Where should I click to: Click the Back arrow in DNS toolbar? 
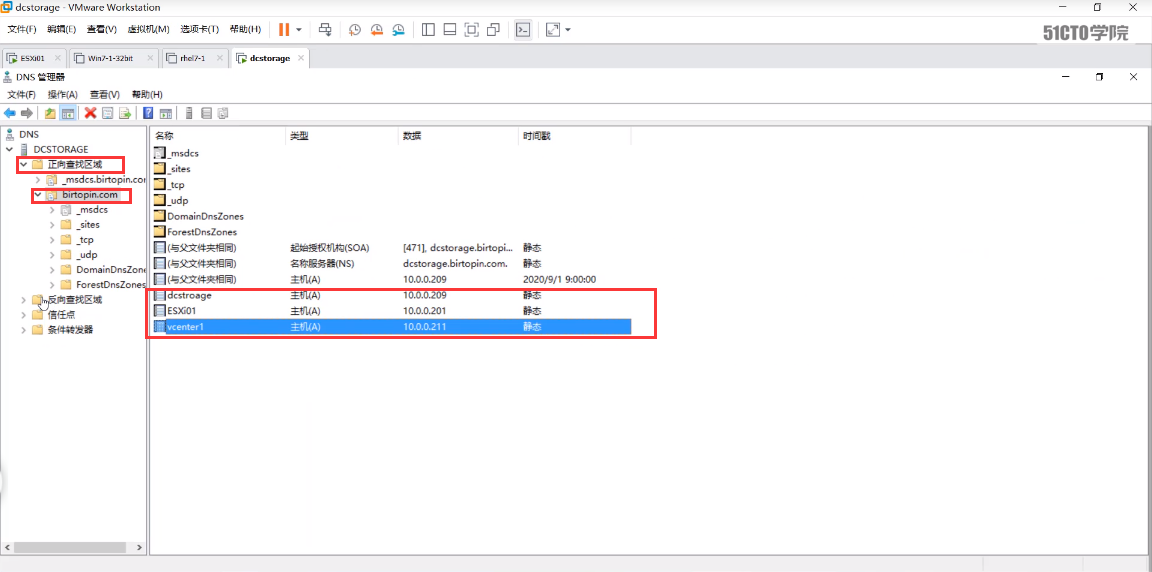point(10,113)
